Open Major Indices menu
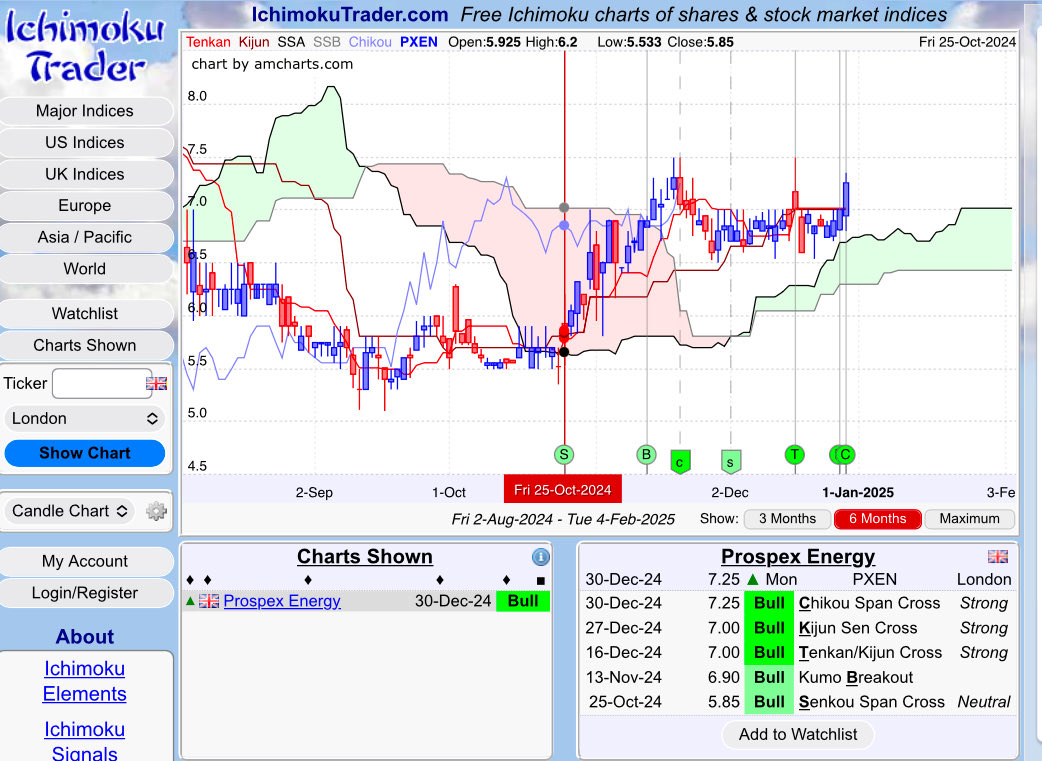This screenshot has height=761, width=1042. pos(85,111)
